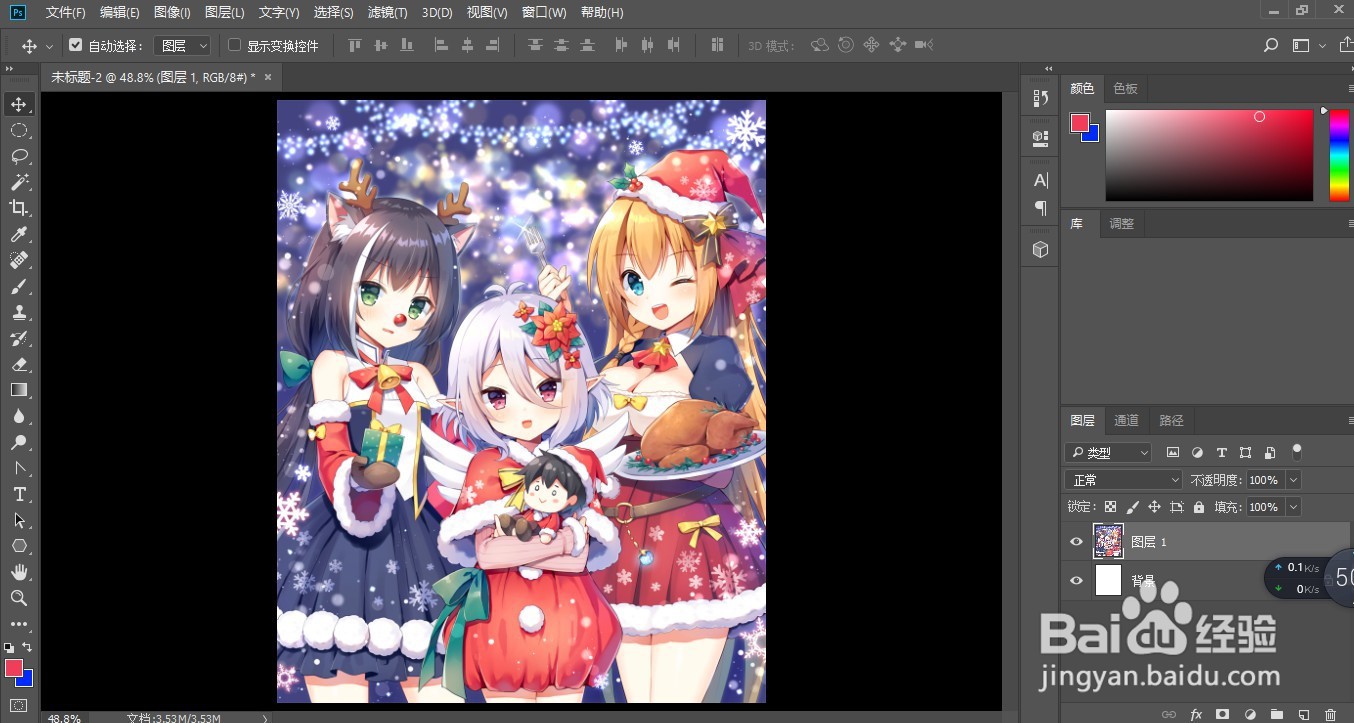Select the Pen tool
The image size is (1354, 723).
pos(19,468)
